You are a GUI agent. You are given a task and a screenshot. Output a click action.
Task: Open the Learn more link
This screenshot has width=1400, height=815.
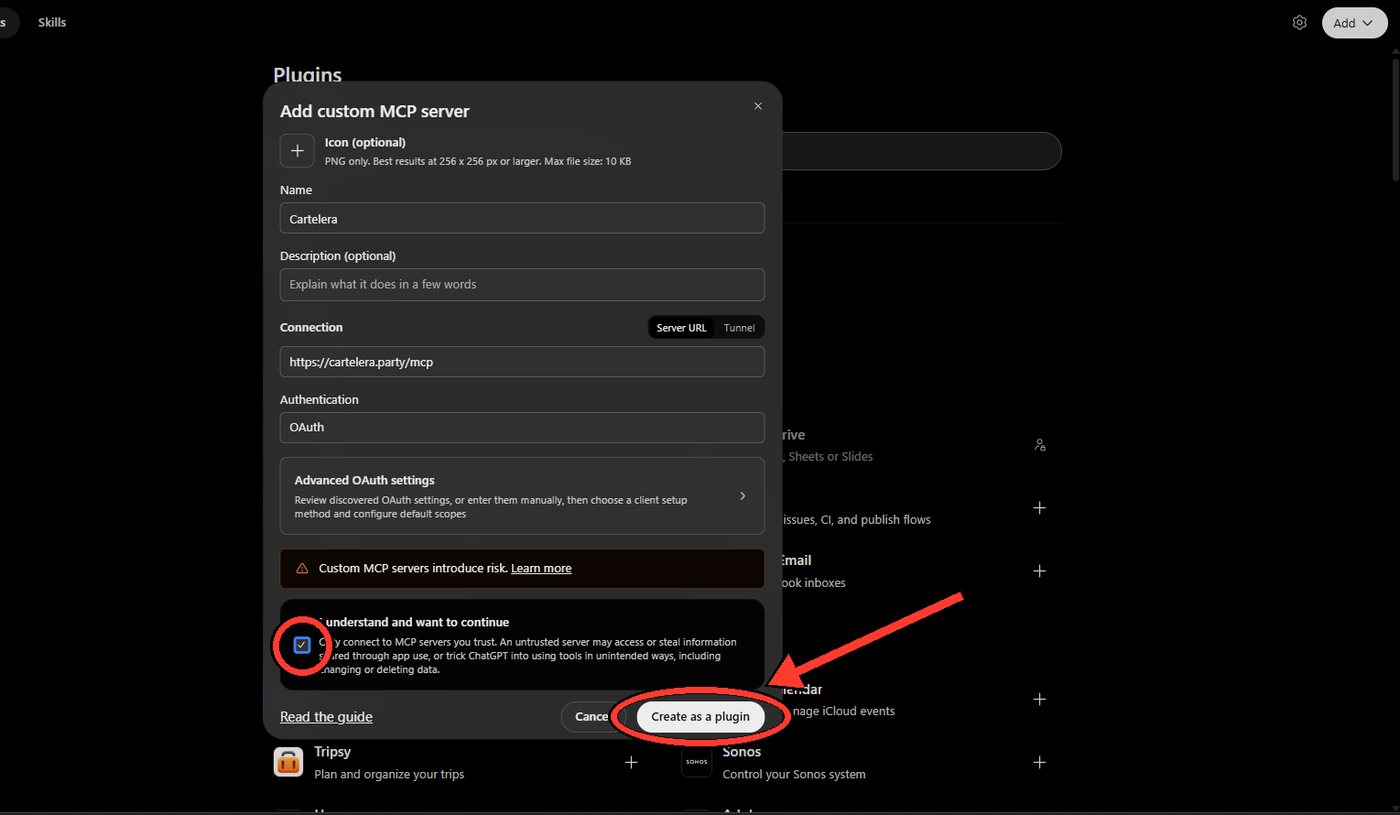[x=541, y=568]
